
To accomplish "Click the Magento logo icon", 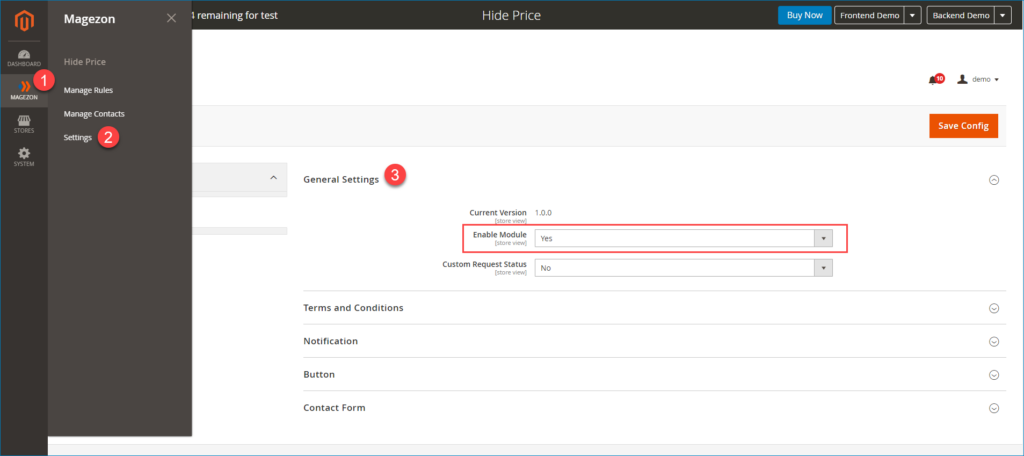I will 24,20.
